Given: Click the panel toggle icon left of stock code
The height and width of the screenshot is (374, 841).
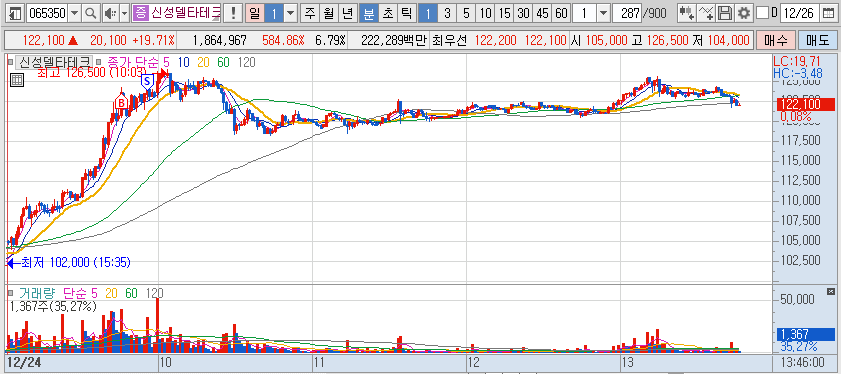Looking at the screenshot, I should pos(16,13).
